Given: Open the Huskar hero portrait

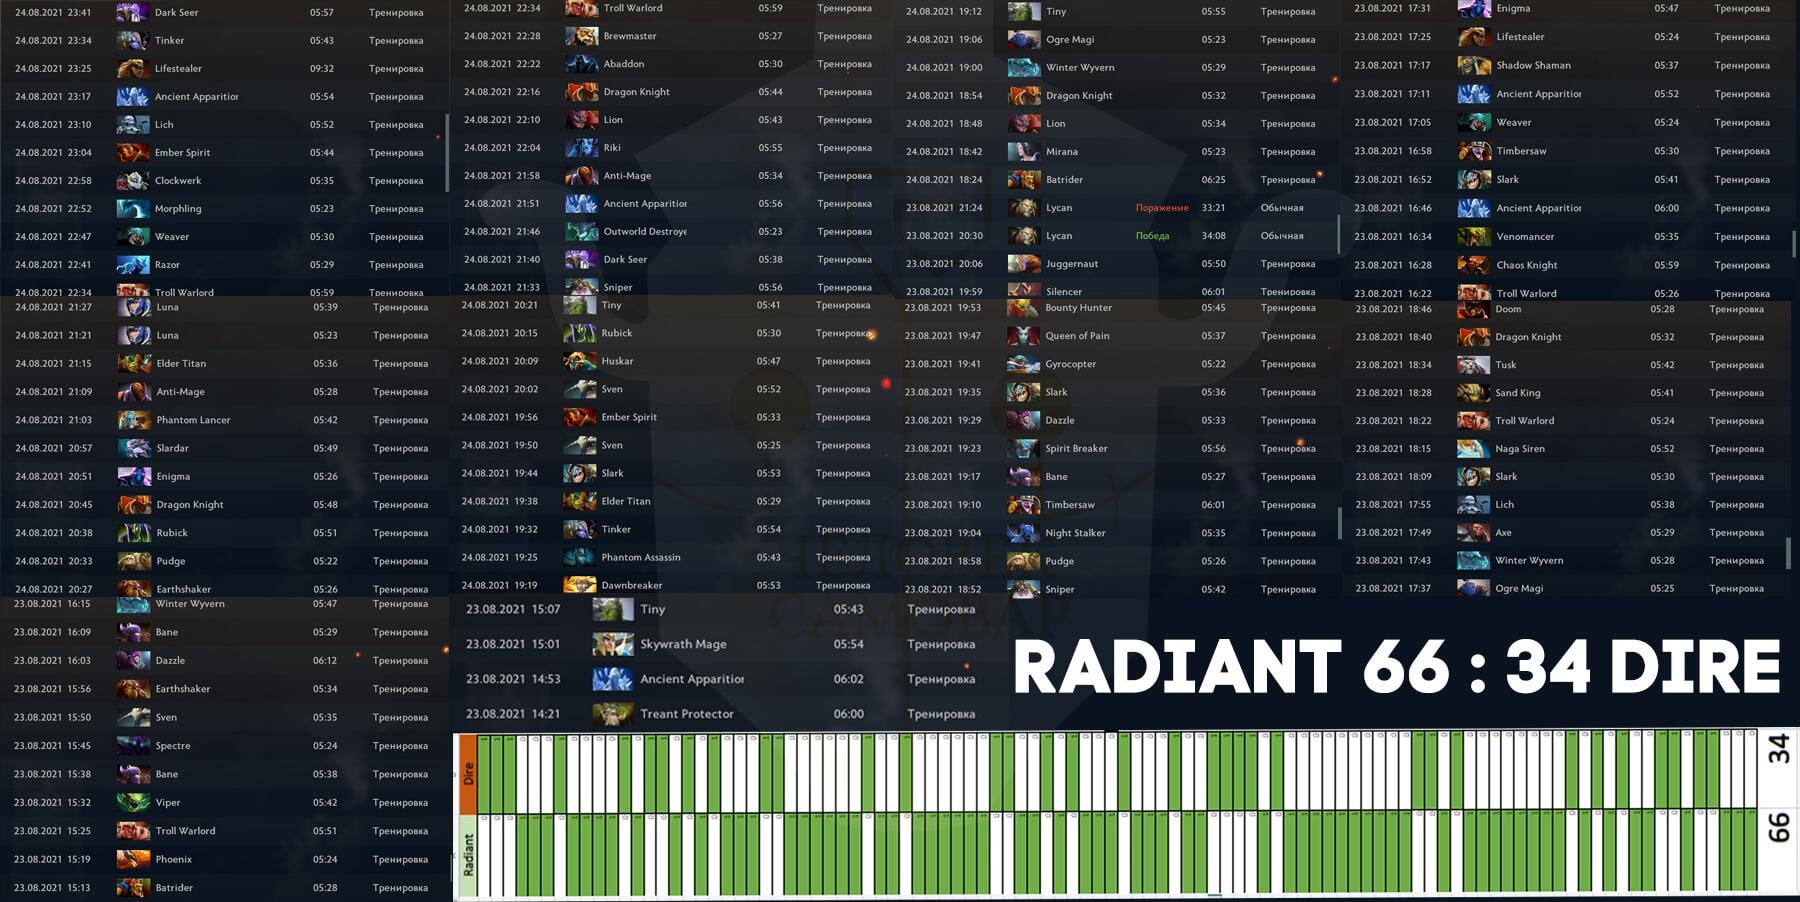Looking at the screenshot, I should coord(580,361).
